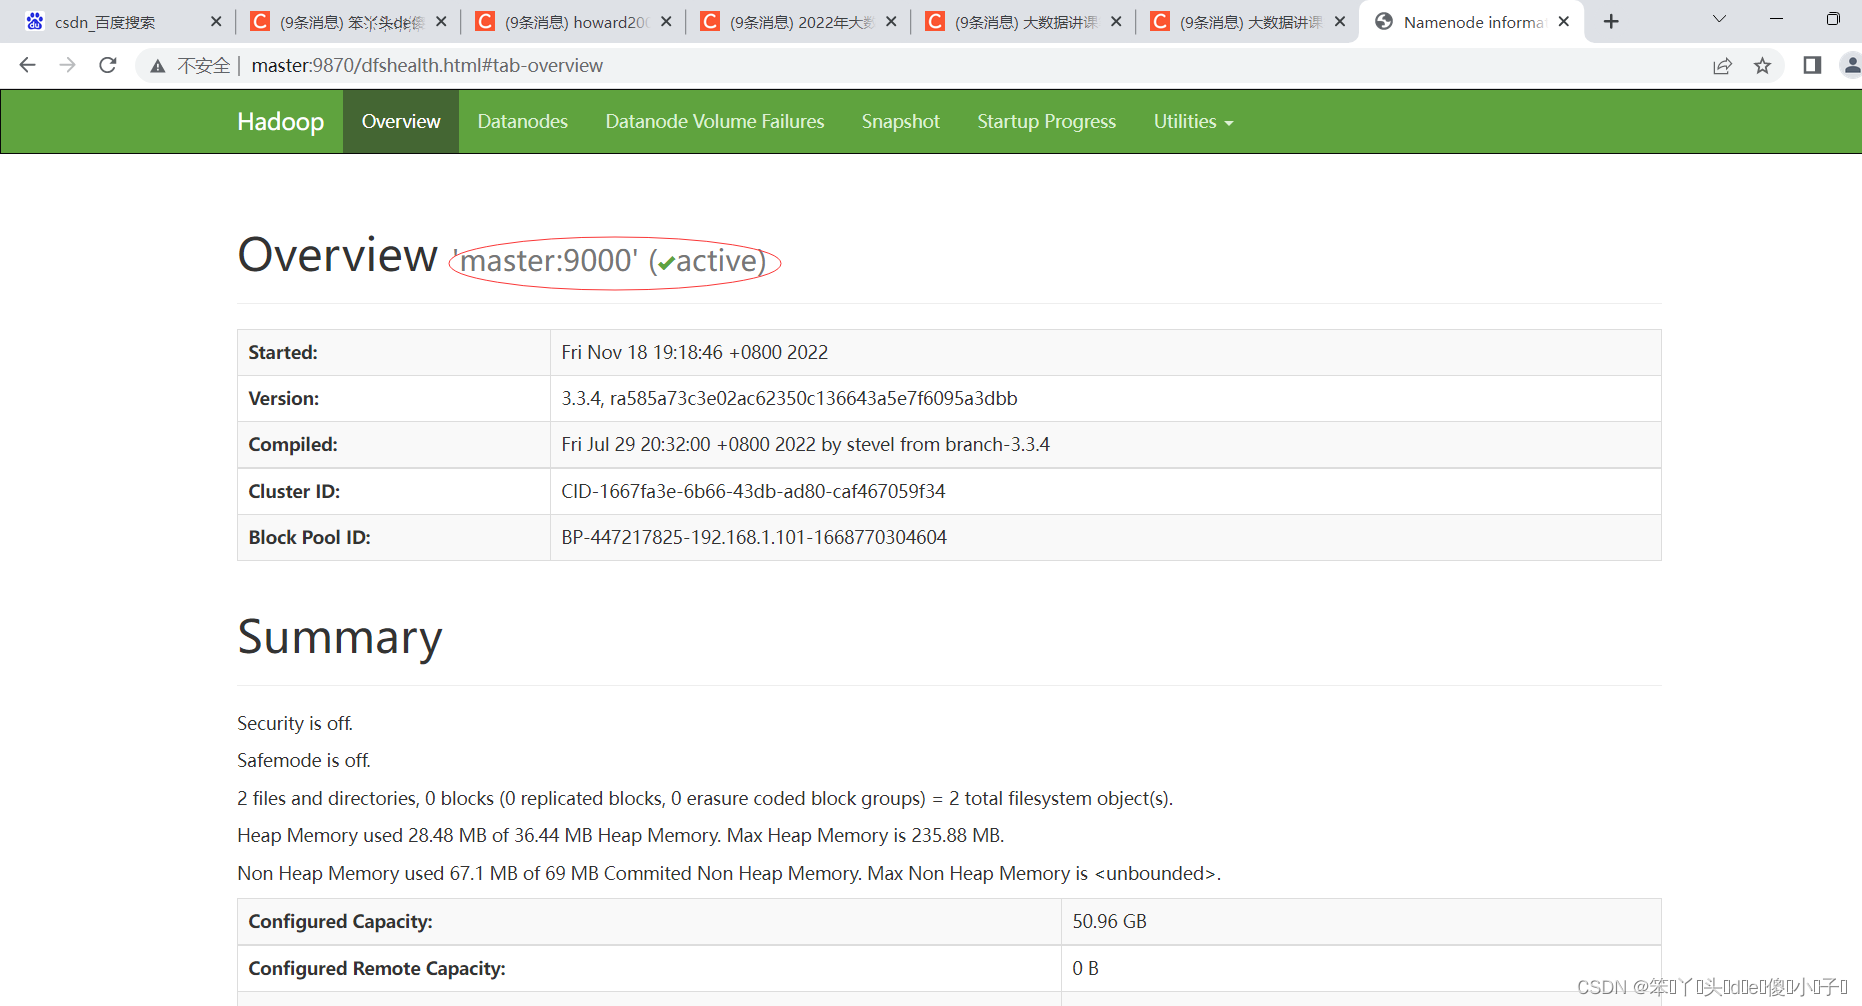This screenshot has width=1862, height=1006.
Task: Switch to the Snapshot tab
Action: pos(899,121)
